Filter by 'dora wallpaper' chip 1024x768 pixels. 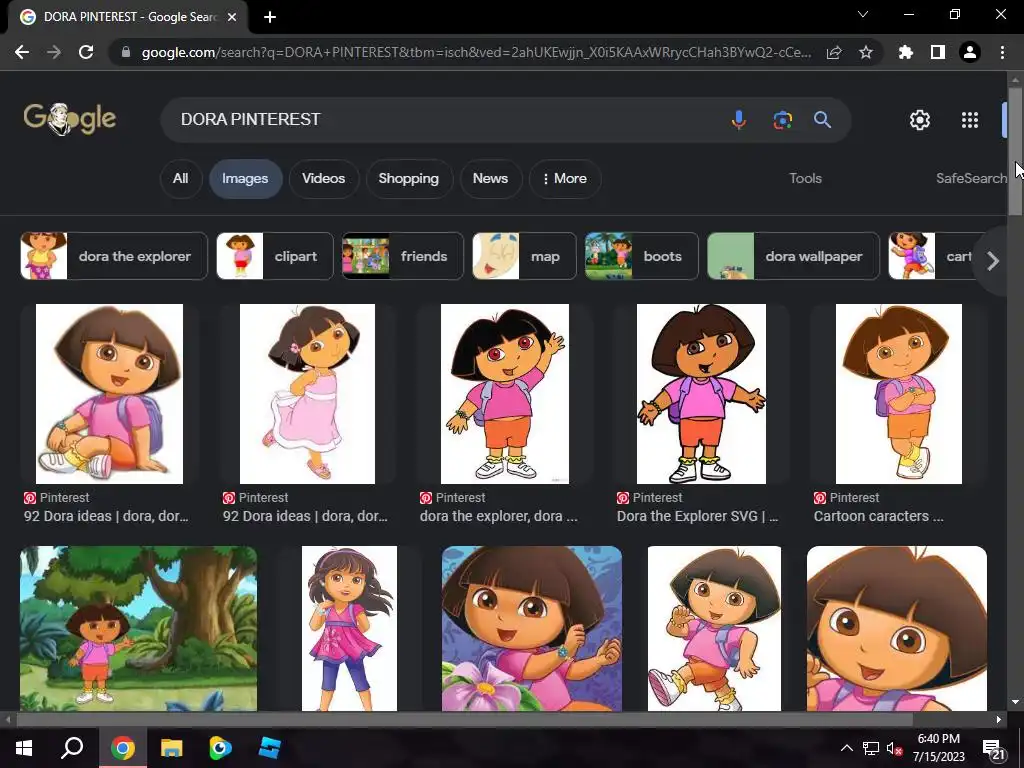(x=793, y=256)
